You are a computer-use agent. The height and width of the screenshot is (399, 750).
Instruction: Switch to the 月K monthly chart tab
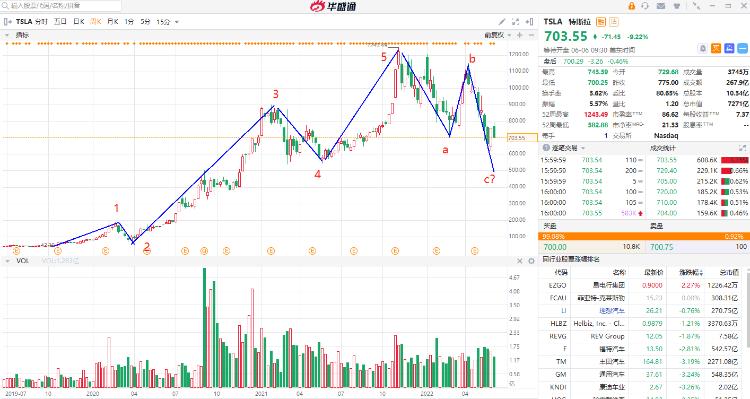click(x=112, y=22)
